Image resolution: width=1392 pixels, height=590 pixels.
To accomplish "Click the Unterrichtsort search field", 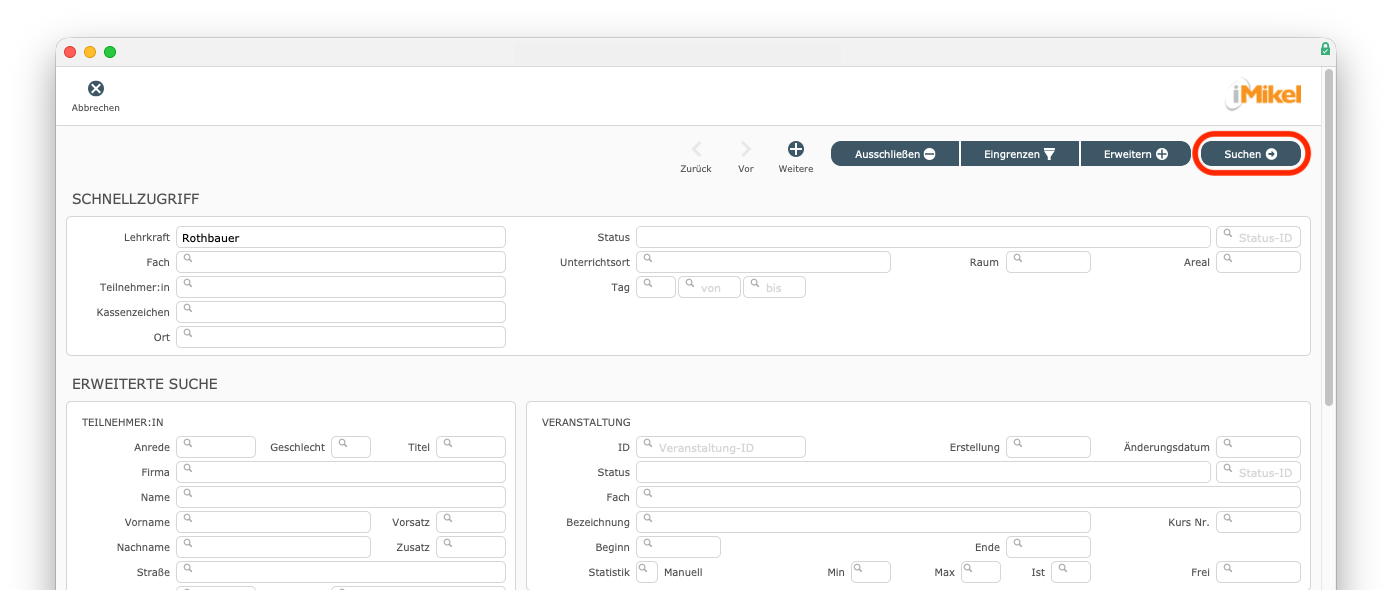I will coord(764,262).
